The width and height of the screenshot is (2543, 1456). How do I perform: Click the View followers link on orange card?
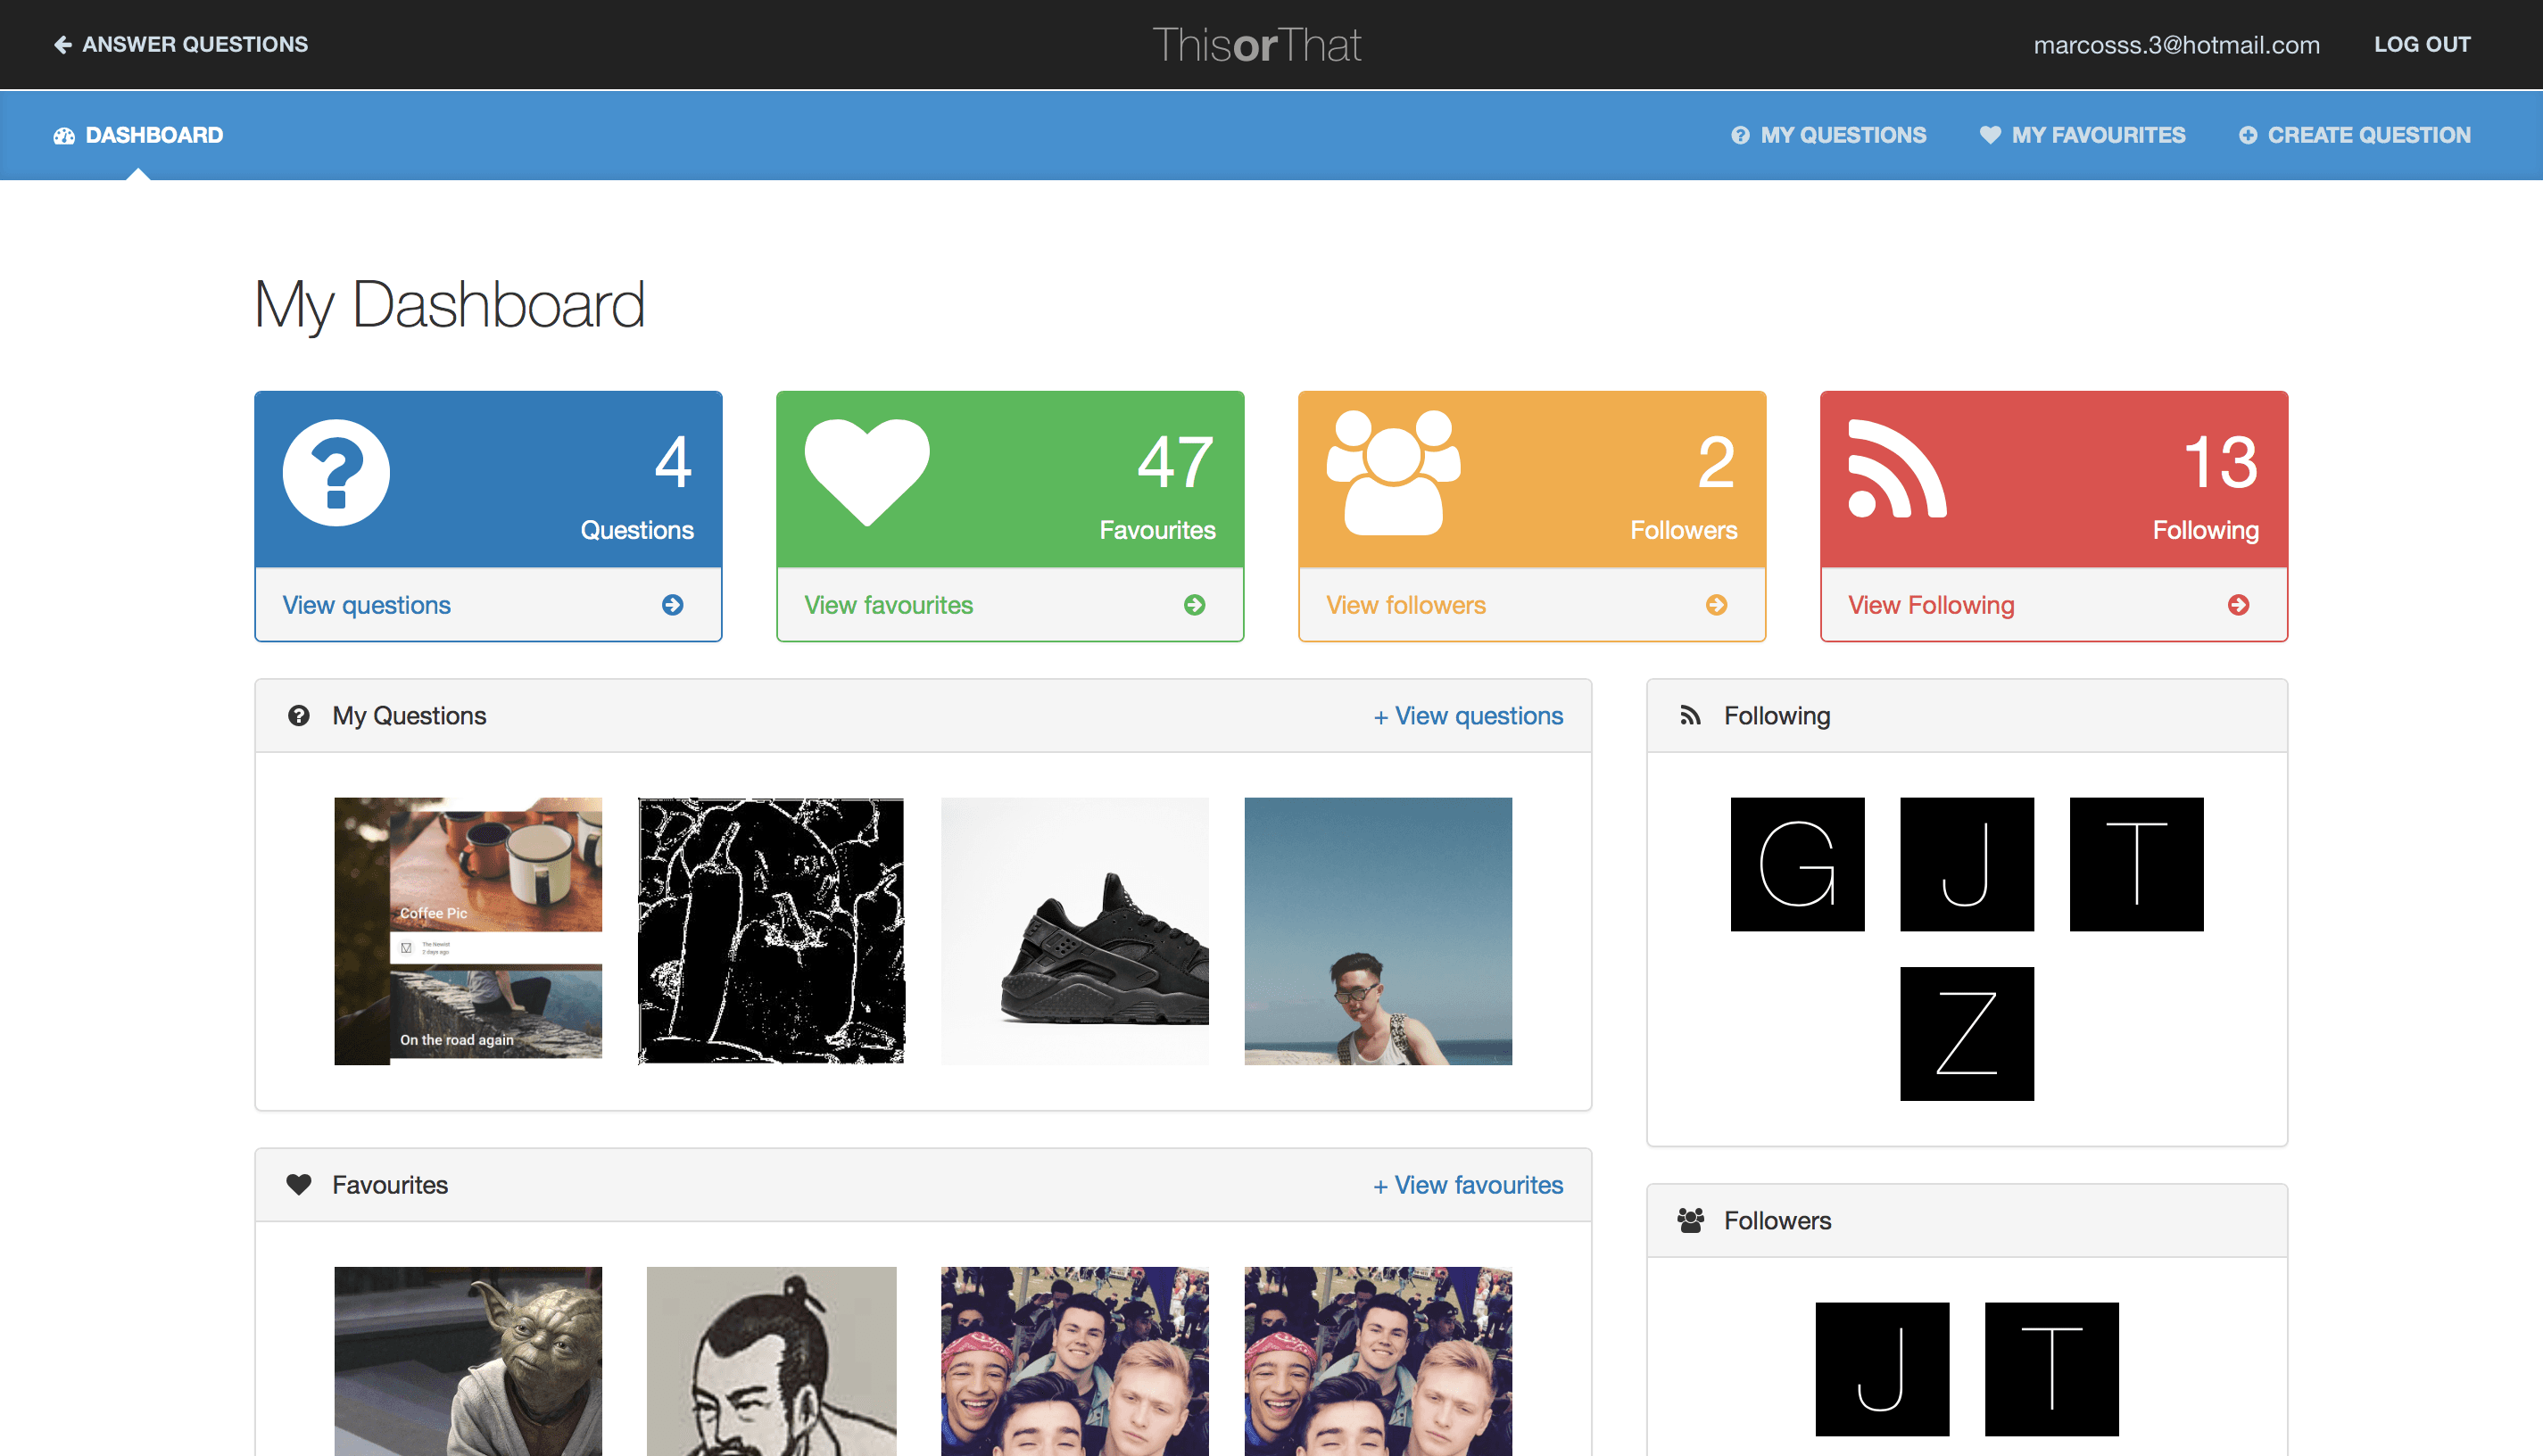click(1406, 605)
